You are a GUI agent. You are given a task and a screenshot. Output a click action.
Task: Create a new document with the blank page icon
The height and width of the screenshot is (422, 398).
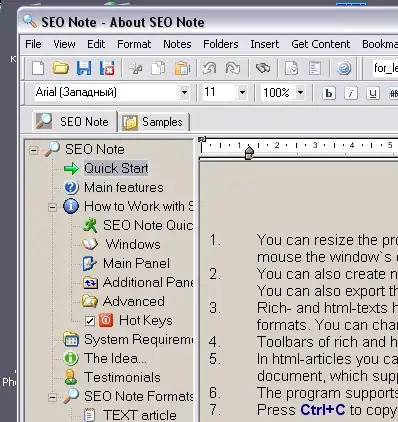coord(38,68)
